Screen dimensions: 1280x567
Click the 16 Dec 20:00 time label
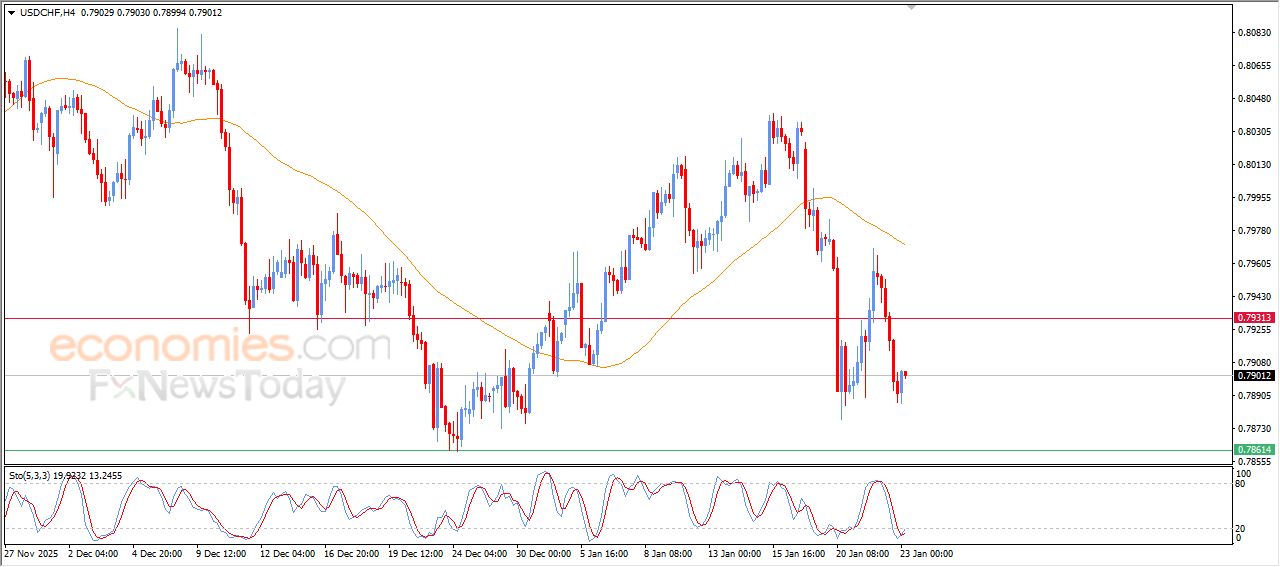(x=351, y=553)
